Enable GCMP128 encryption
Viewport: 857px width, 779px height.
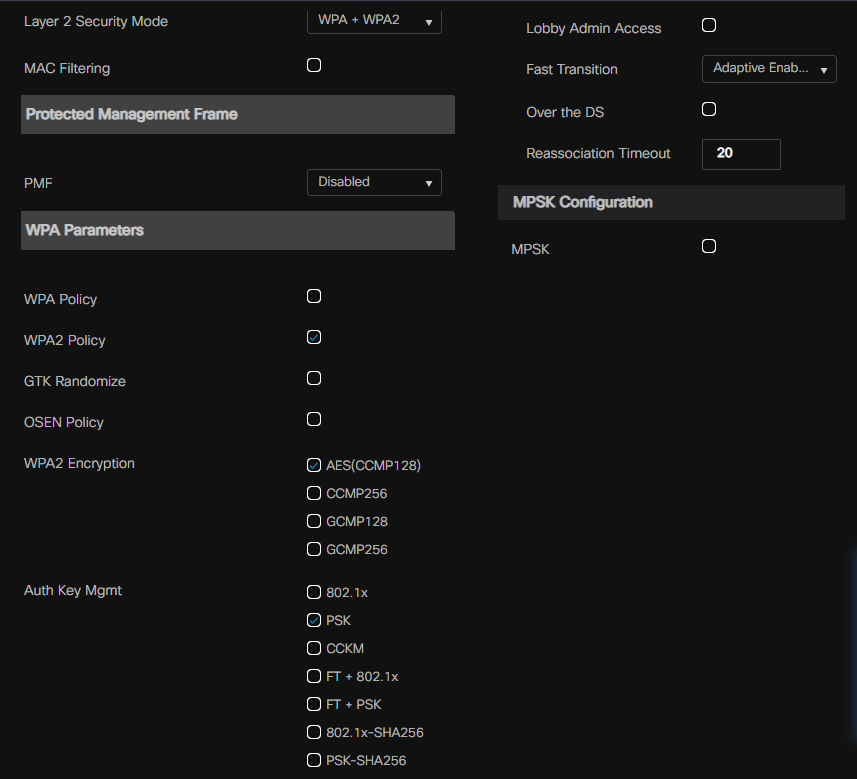314,521
